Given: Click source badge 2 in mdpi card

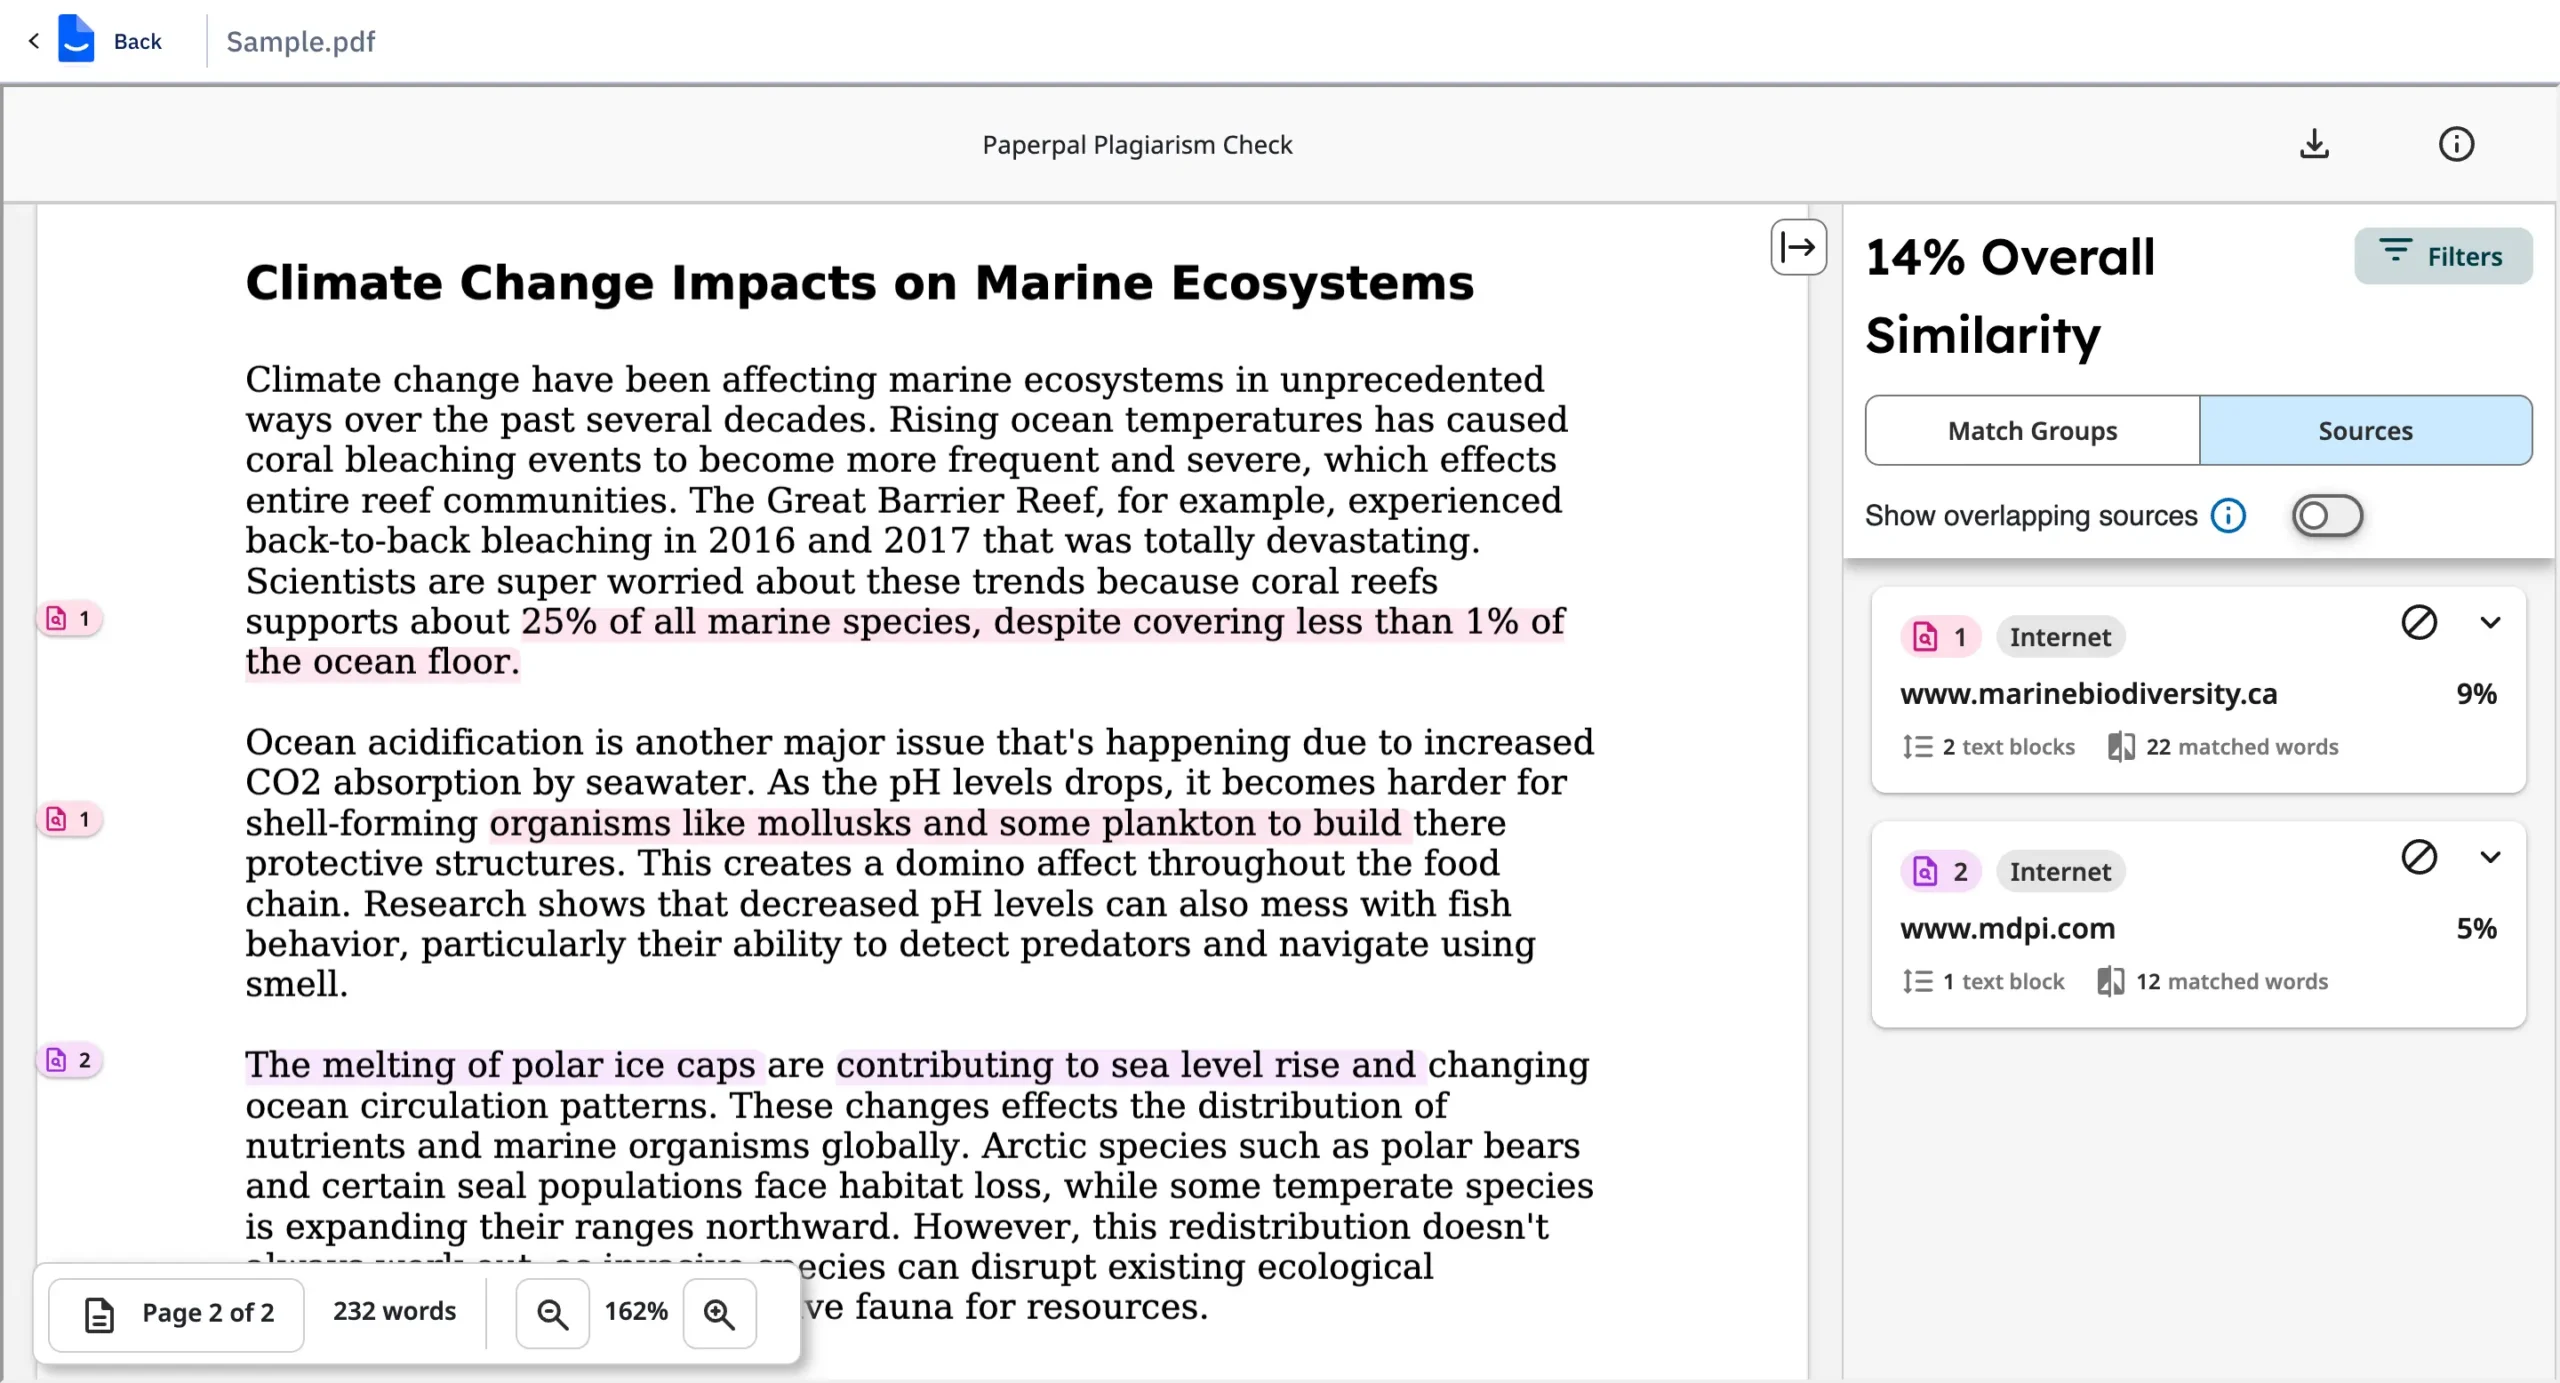Looking at the screenshot, I should 1940,872.
